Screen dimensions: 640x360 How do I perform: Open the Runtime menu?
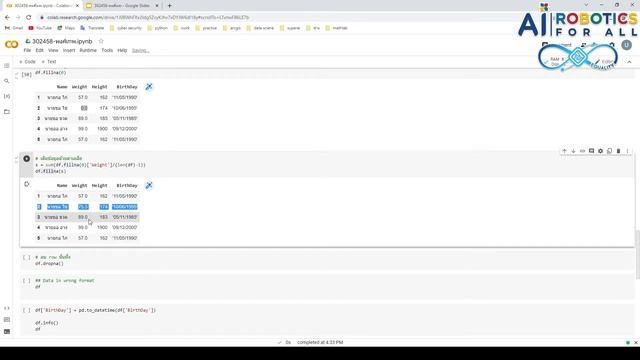pos(88,50)
